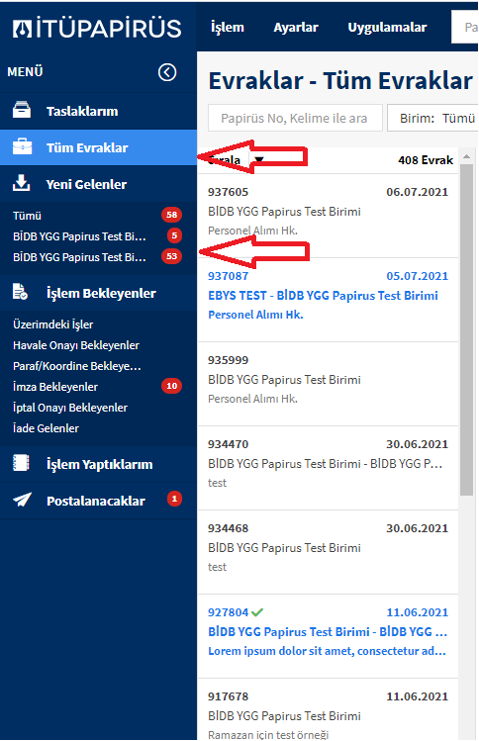Open Paraf/Koordine Bekleyenler
Image resolution: width=479 pixels, height=741 pixels.
[x=77, y=366]
